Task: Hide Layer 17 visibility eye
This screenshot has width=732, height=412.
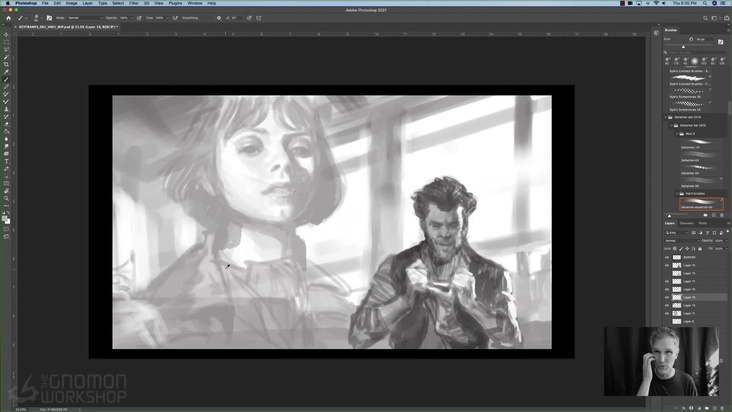Action: pyautogui.click(x=667, y=281)
